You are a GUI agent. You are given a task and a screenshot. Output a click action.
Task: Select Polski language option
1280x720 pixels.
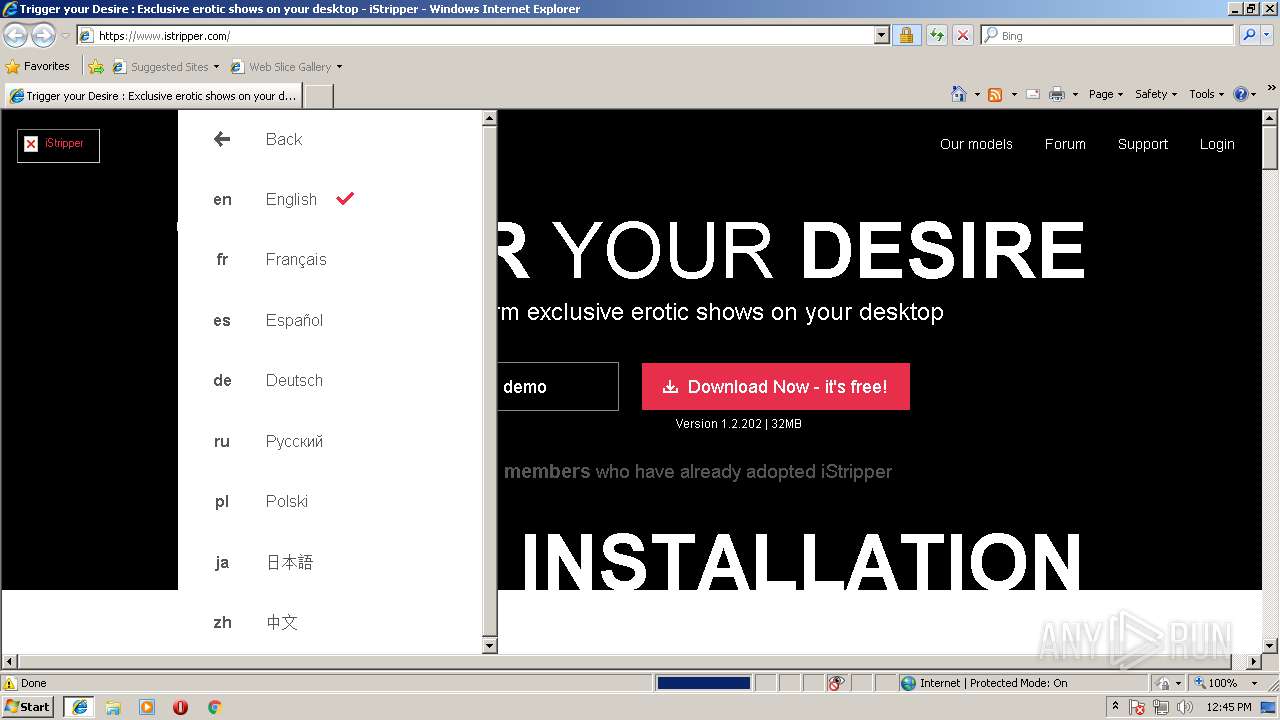pyautogui.click(x=287, y=501)
